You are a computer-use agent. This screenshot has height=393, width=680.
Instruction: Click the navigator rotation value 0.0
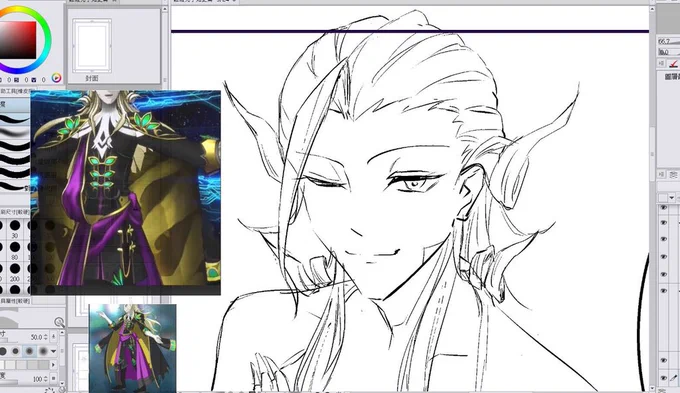click(664, 52)
